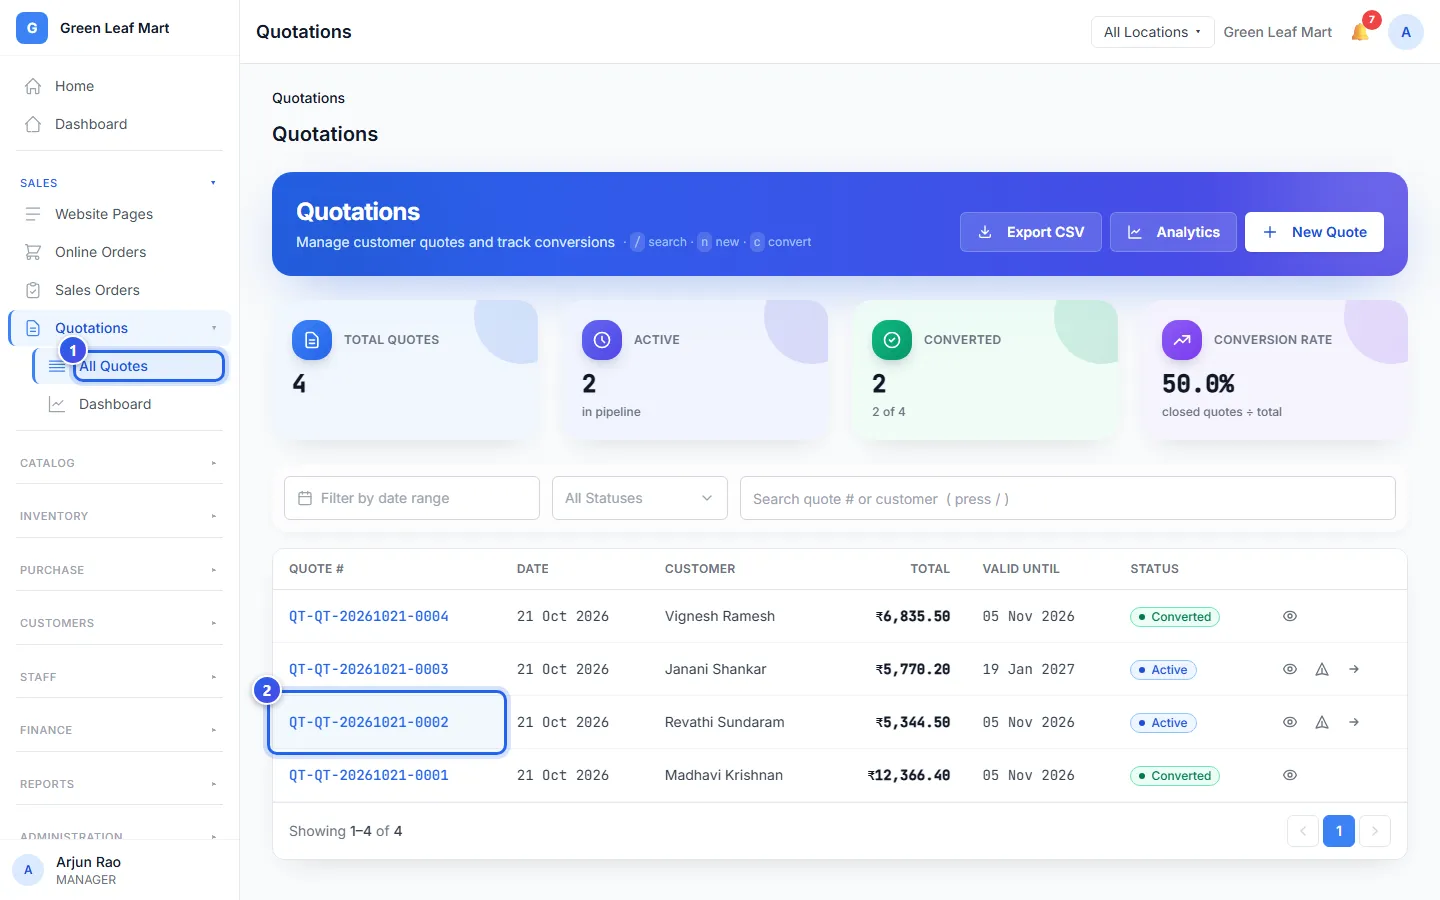Click the Converted checkmark icon
The image size is (1440, 900).
(892, 340)
